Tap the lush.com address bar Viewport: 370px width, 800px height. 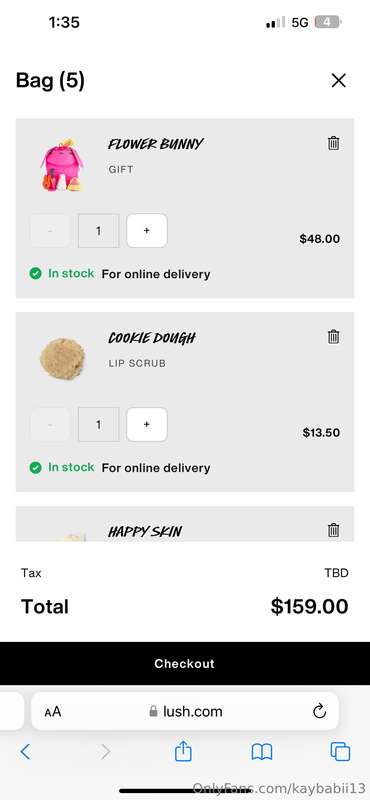(x=185, y=711)
